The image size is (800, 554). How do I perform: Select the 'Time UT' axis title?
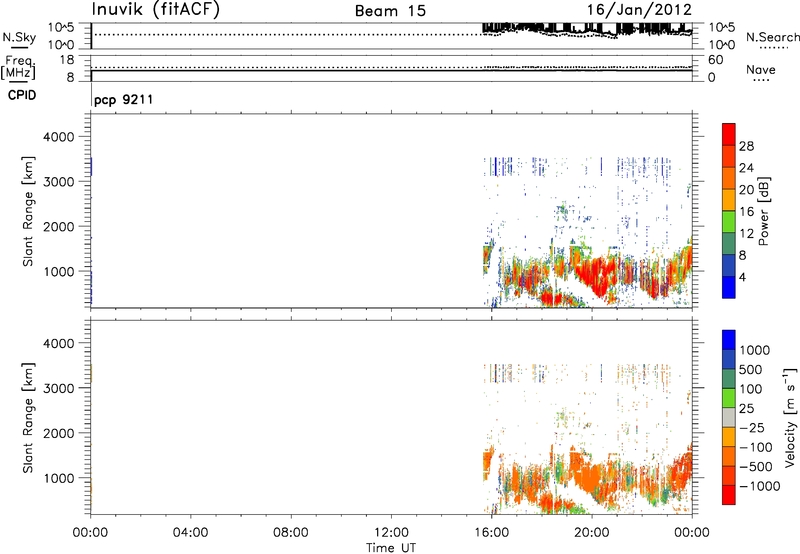[x=391, y=547]
